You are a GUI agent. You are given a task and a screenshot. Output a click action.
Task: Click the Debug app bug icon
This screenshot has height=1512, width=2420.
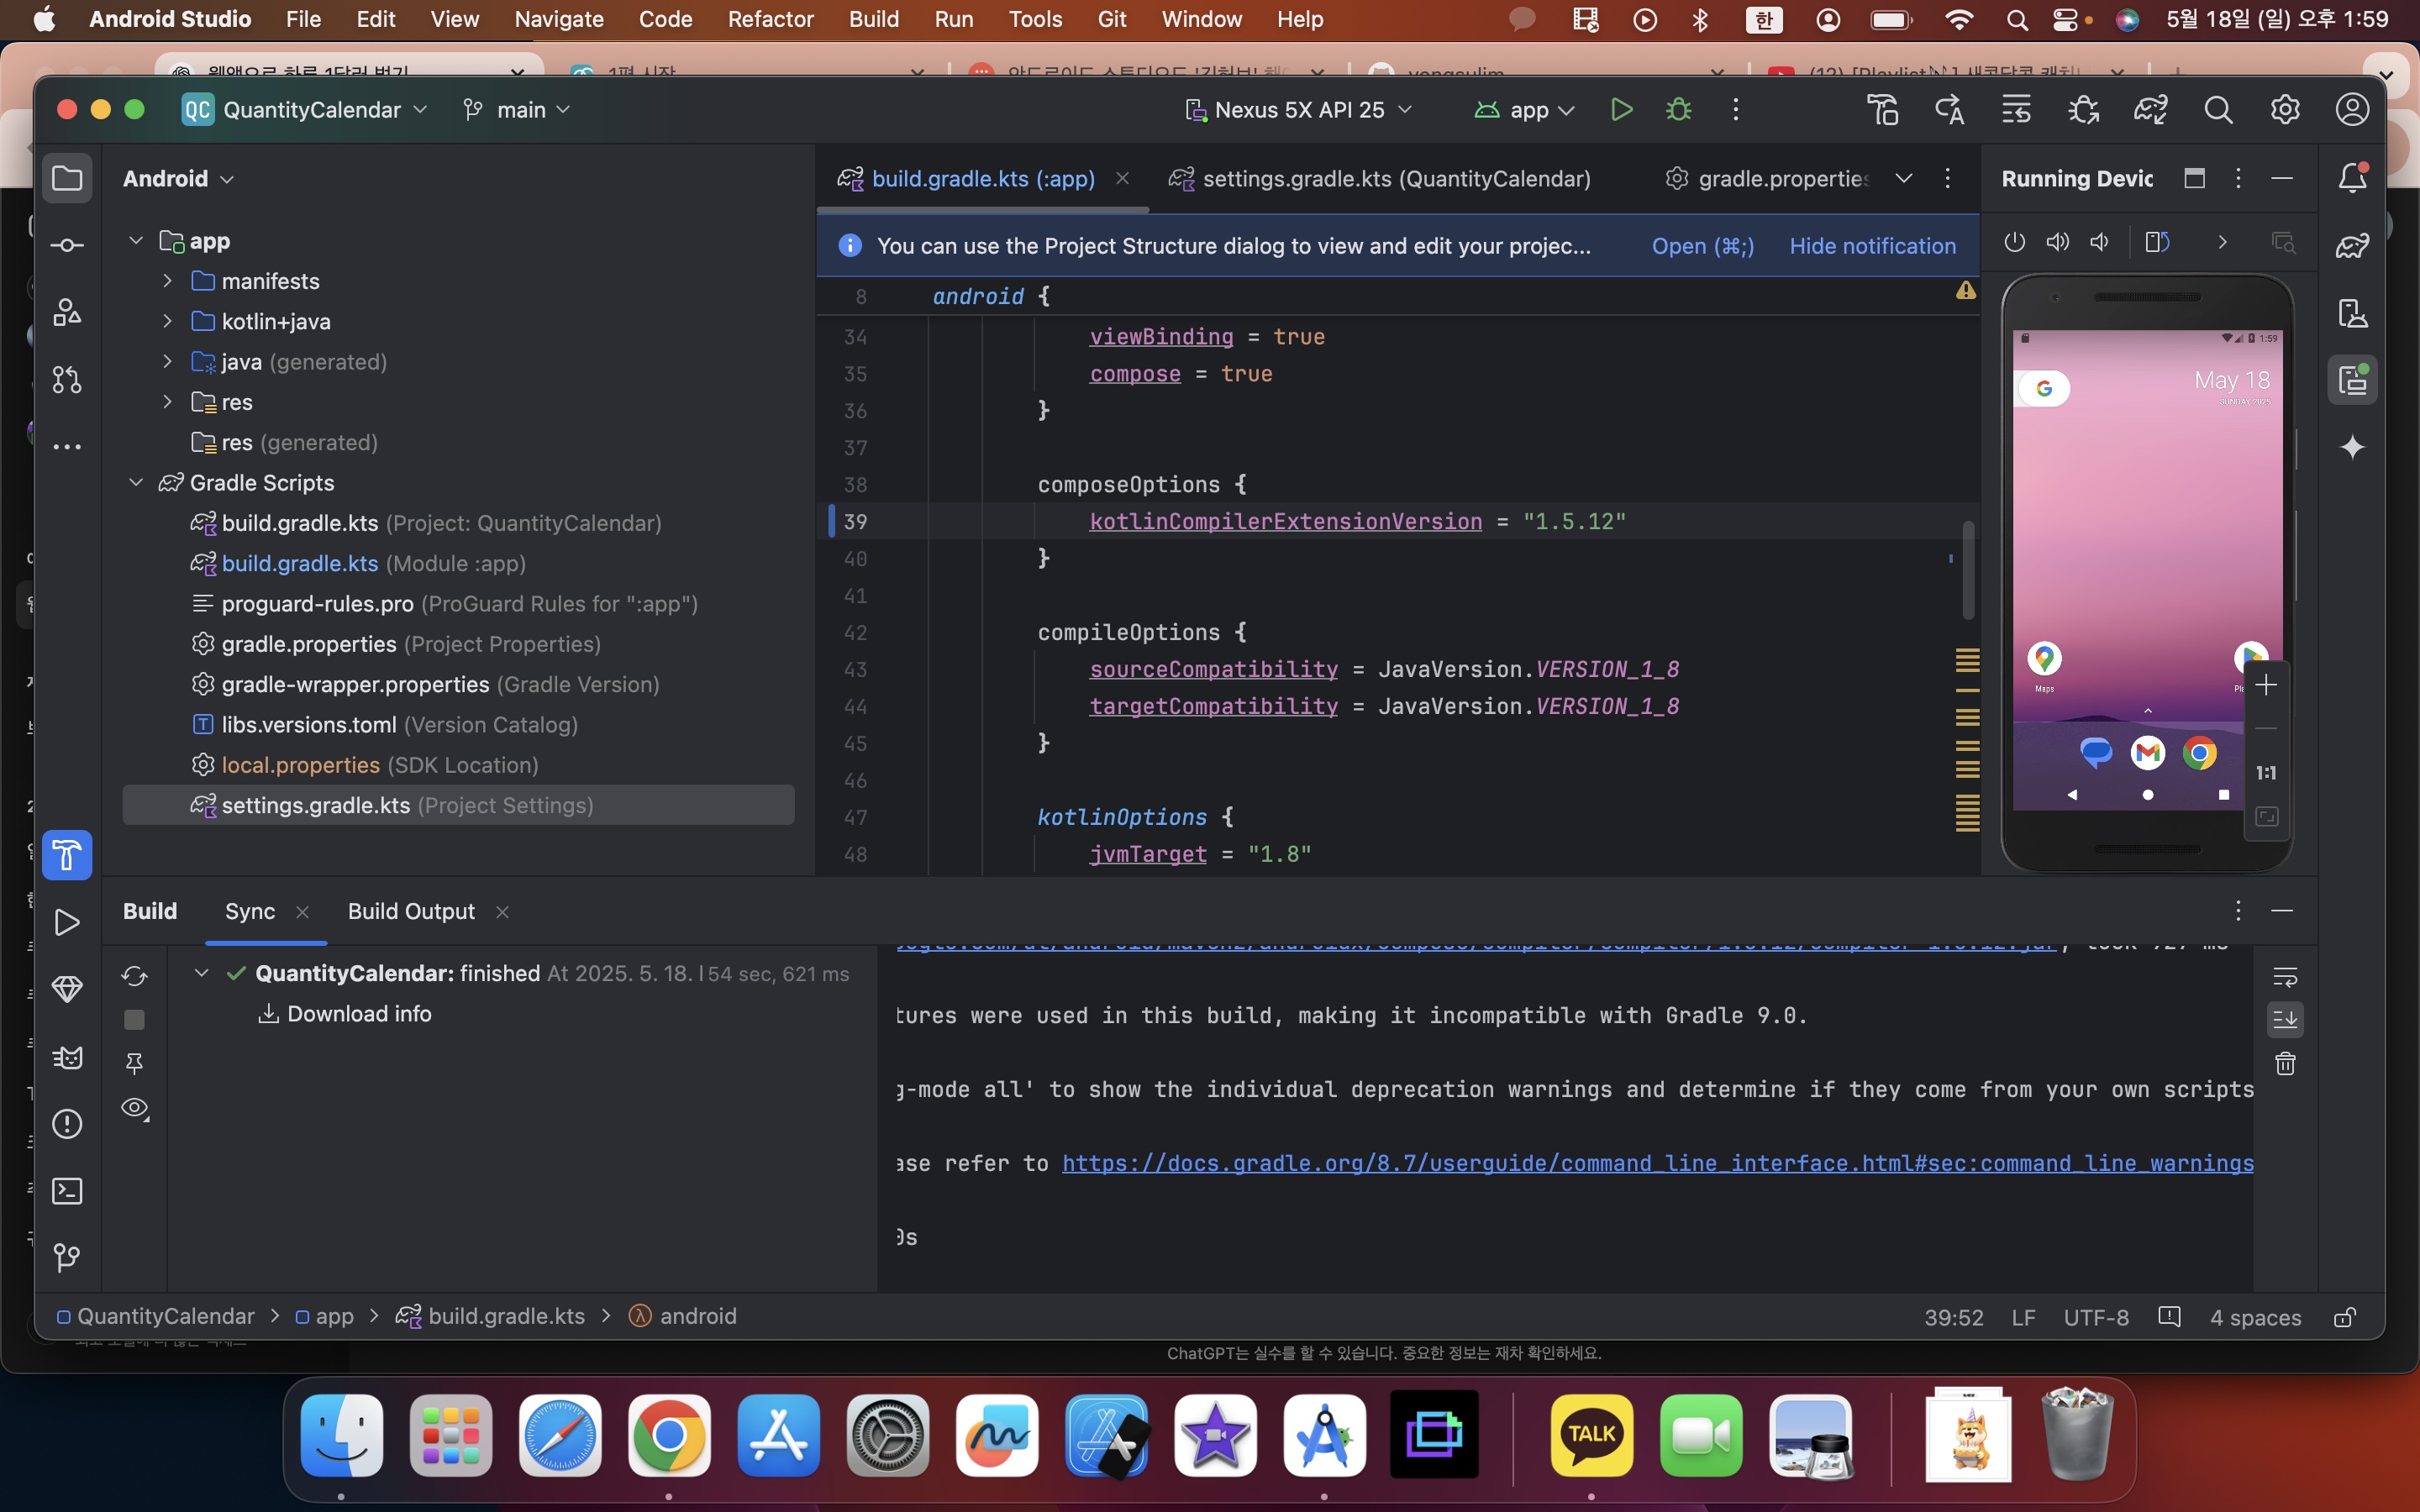click(1679, 110)
